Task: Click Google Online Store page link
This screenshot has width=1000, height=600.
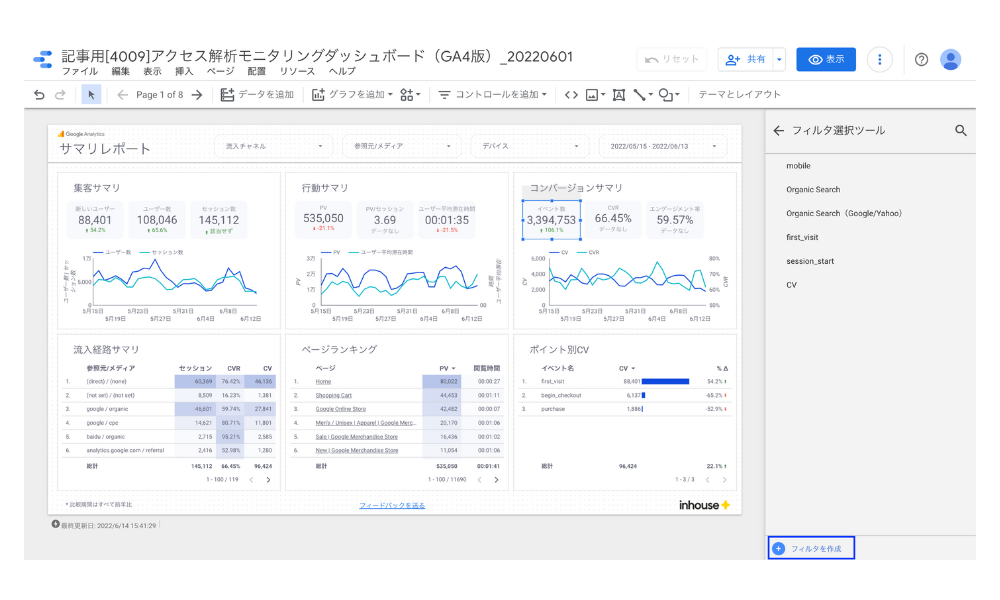Action: [341, 409]
